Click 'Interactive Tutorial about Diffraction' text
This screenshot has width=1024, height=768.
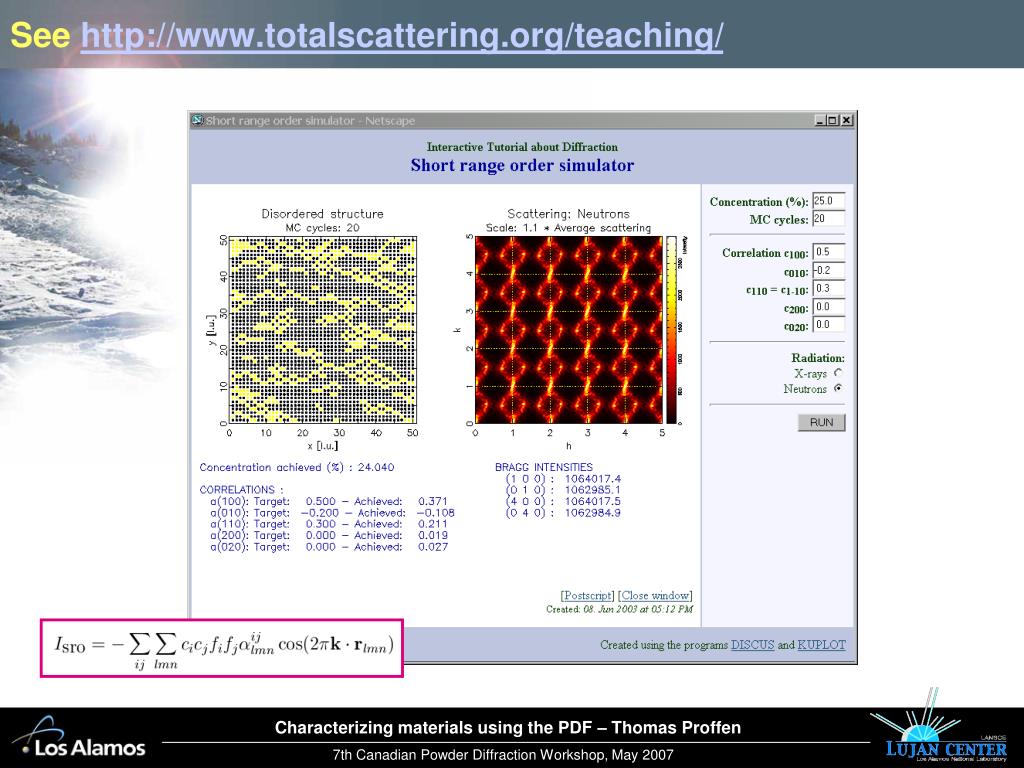[x=522, y=147]
